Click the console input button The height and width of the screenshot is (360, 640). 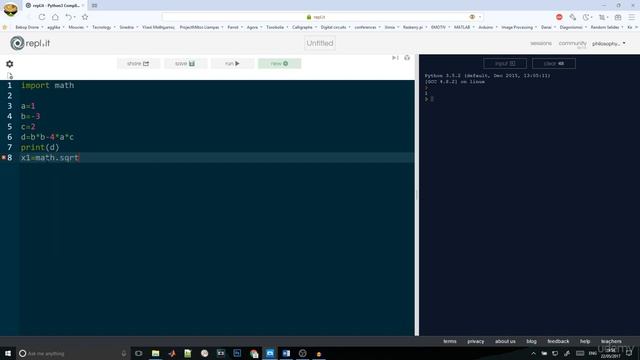pos(505,64)
